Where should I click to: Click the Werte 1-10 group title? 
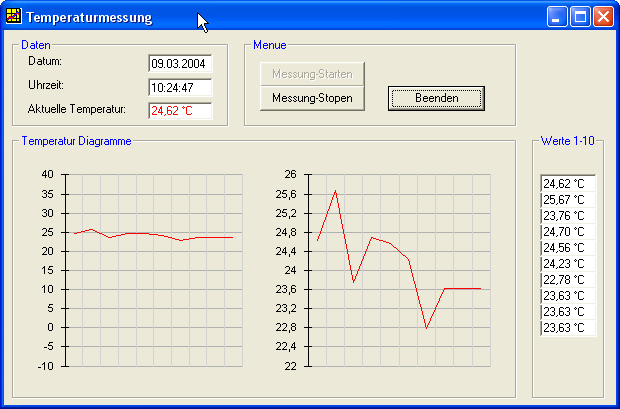(567, 141)
